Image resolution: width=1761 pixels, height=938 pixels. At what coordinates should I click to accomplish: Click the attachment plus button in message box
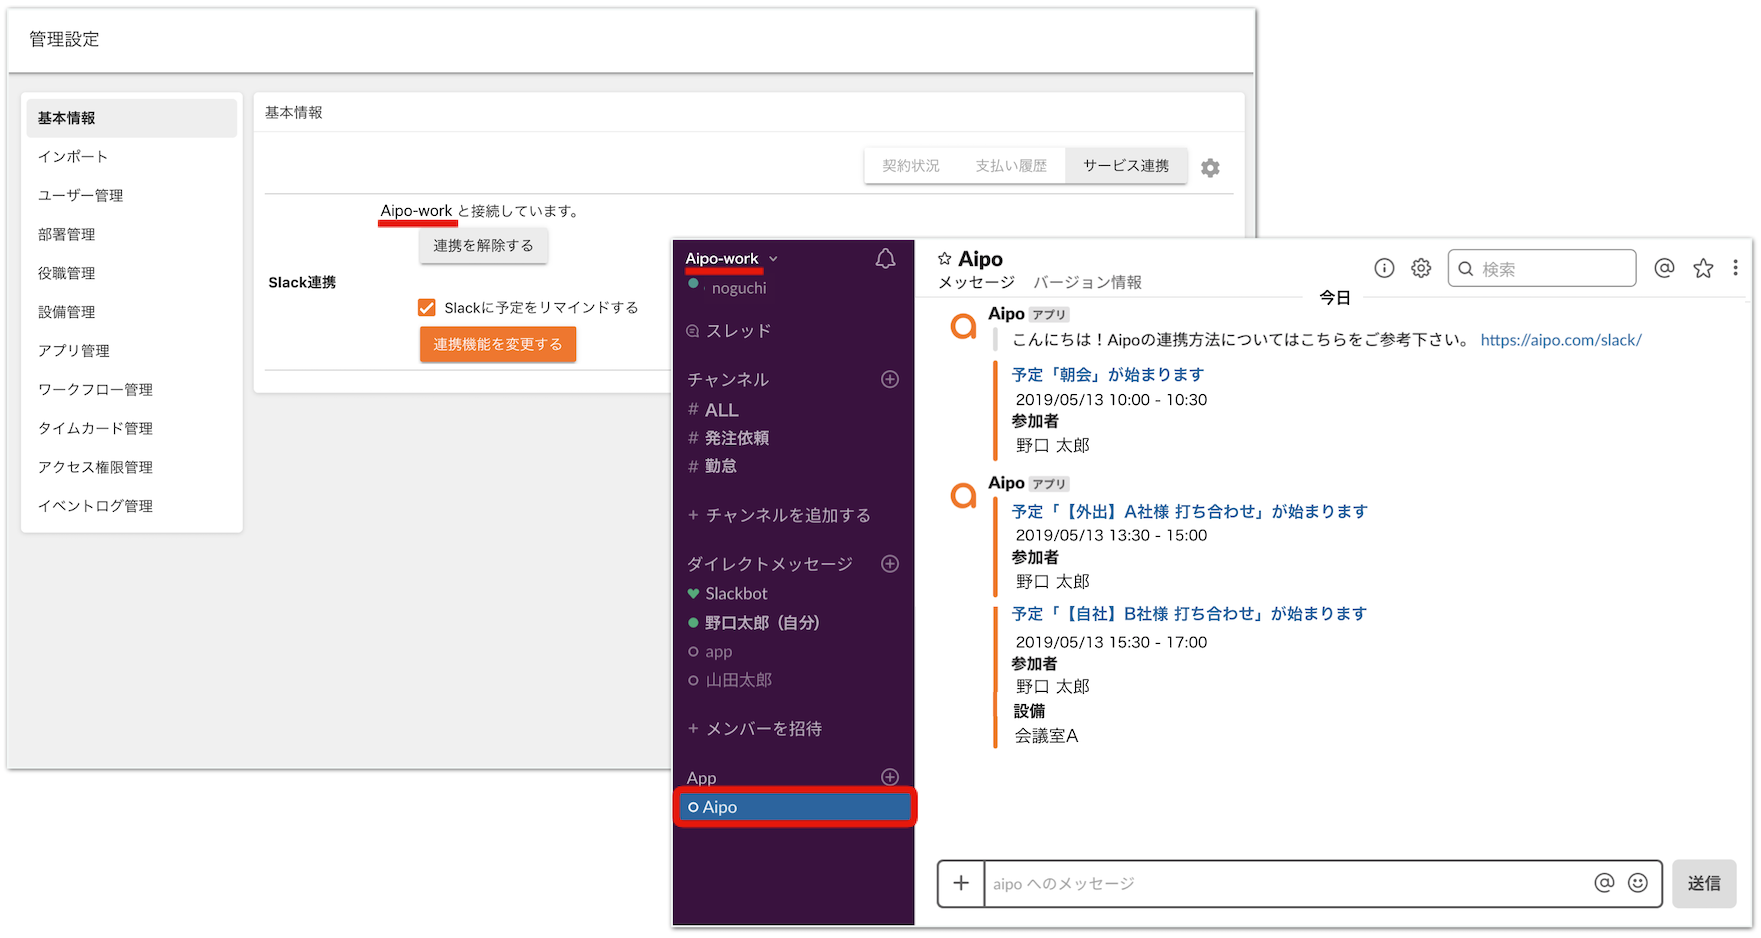961,883
